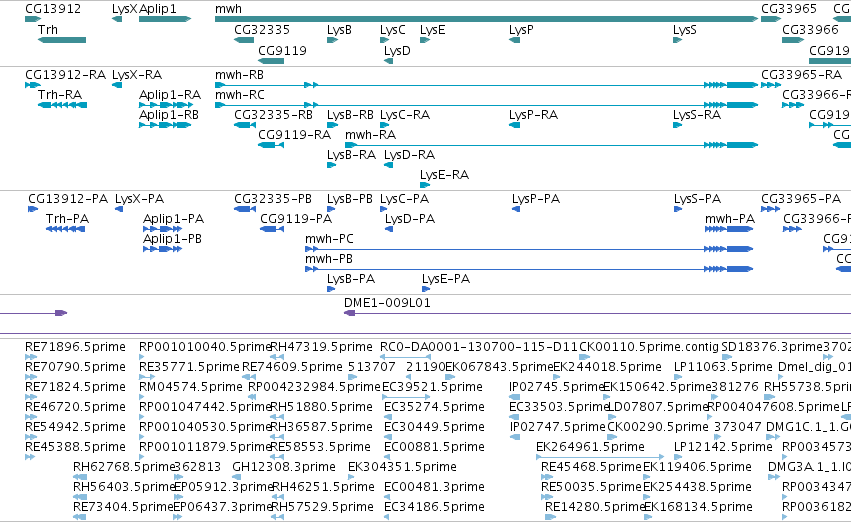Click the LysB-PA protein label

[351, 279]
